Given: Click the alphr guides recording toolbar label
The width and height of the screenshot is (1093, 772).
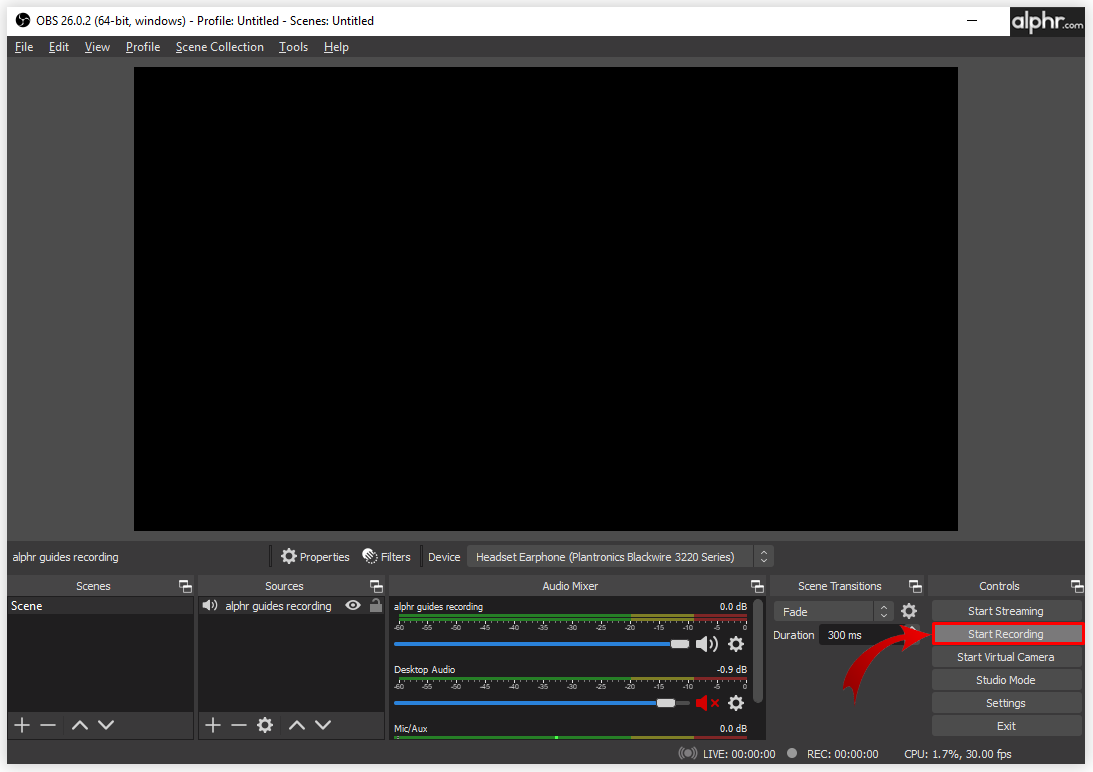Looking at the screenshot, I should pos(66,557).
